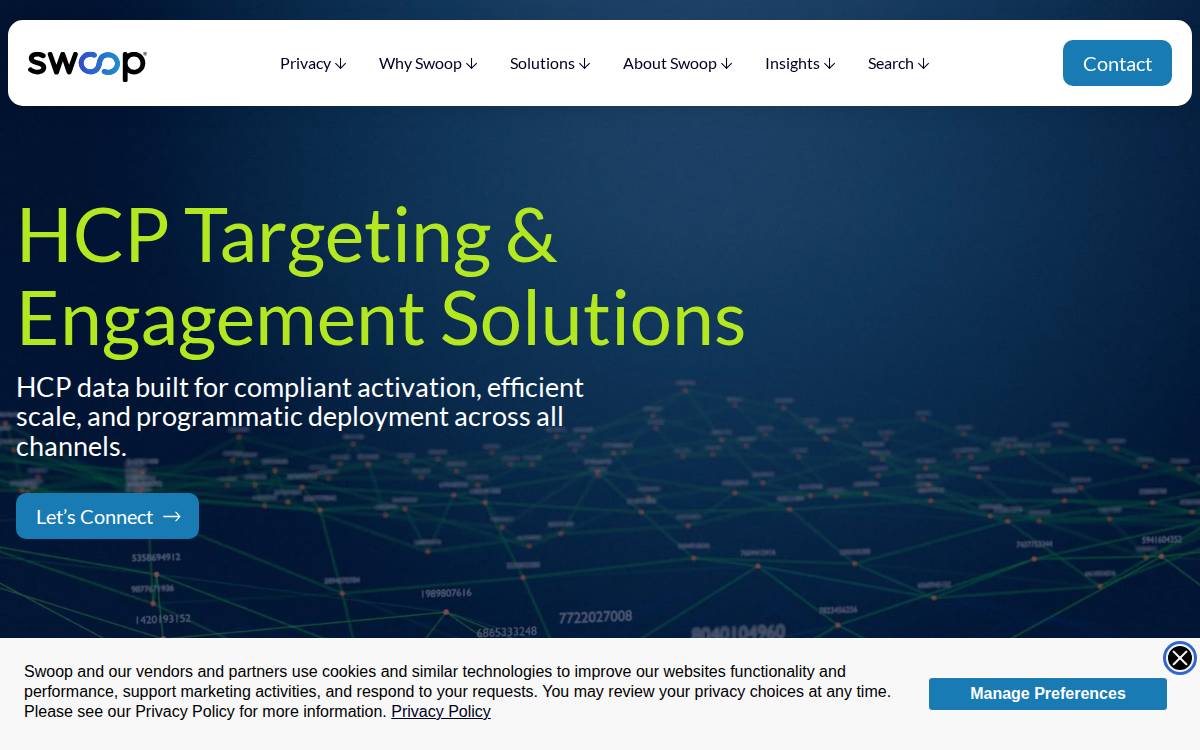Click the Swoop logo
This screenshot has height=750, width=1200.
pos(87,64)
